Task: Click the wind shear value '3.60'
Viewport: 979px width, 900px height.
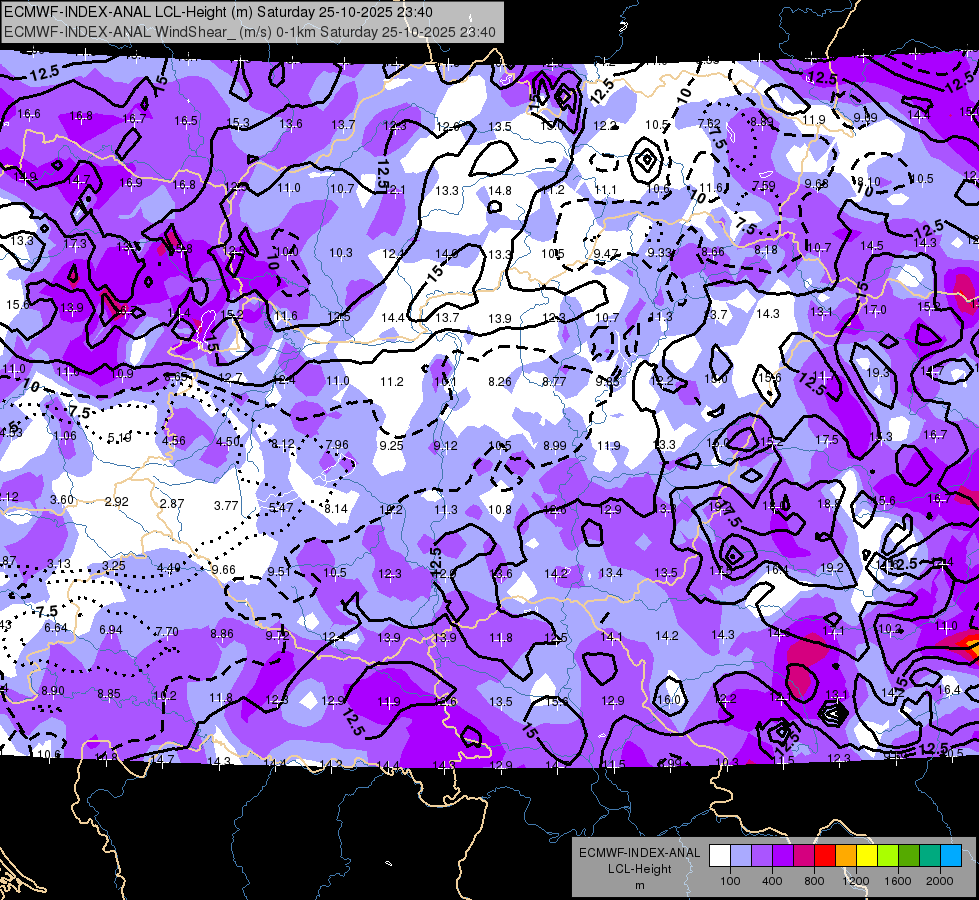Action: [x=62, y=500]
